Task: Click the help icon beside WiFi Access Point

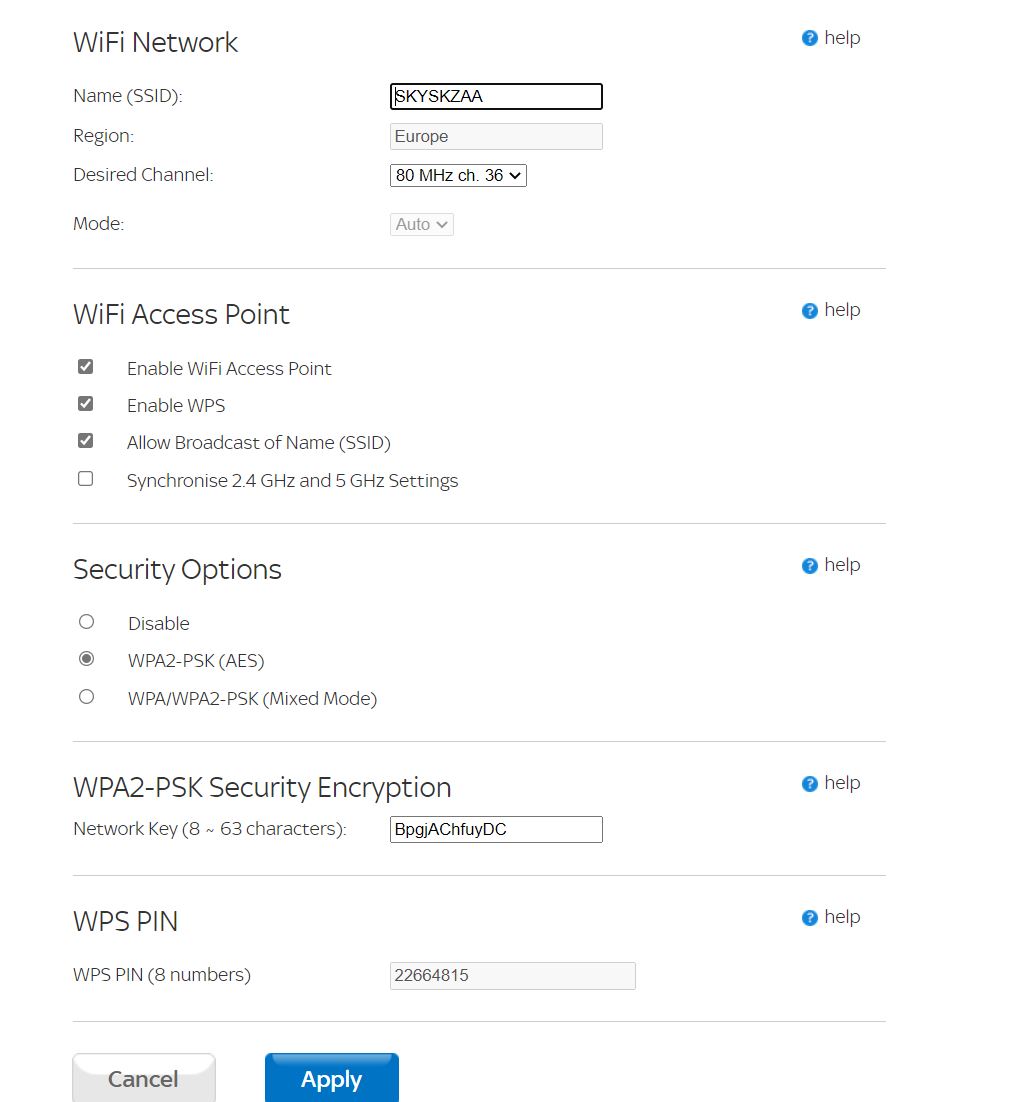Action: click(810, 311)
